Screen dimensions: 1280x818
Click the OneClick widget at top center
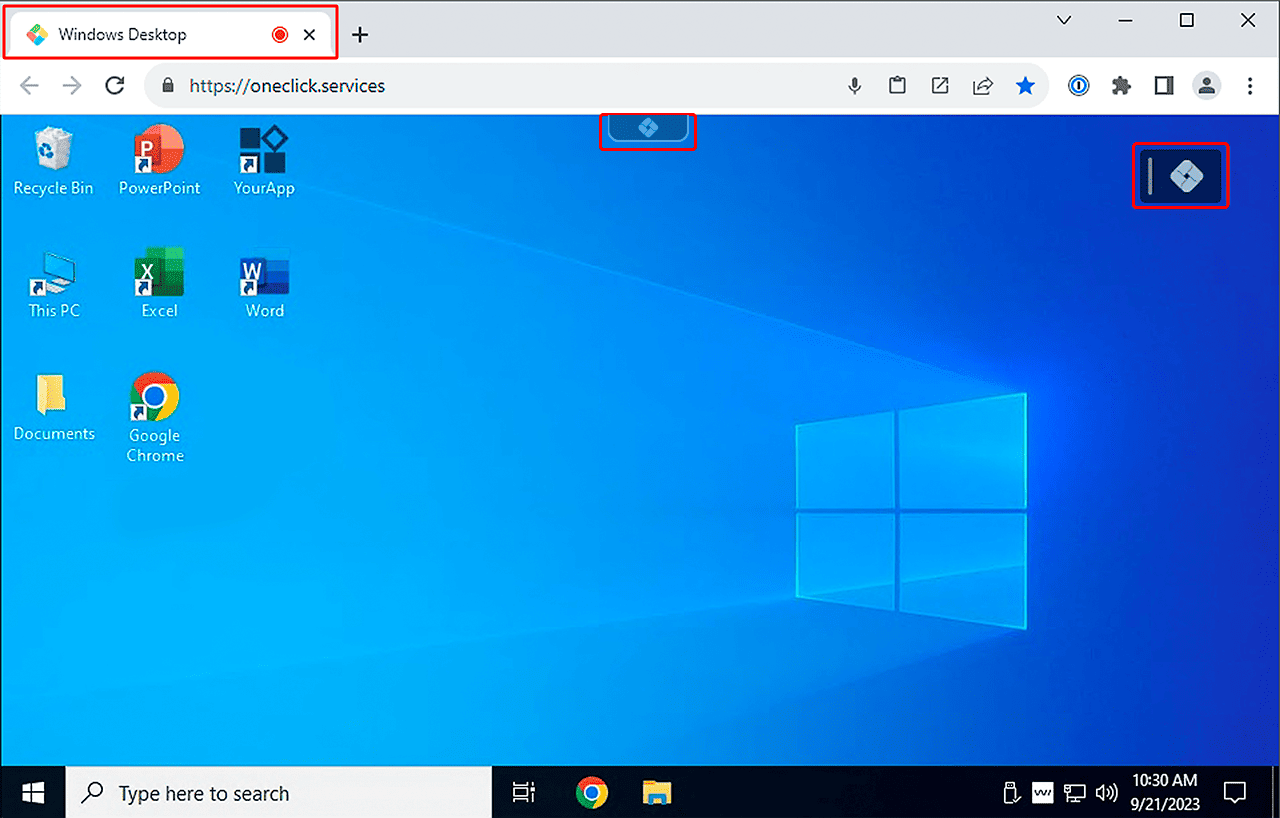pyautogui.click(x=647, y=129)
